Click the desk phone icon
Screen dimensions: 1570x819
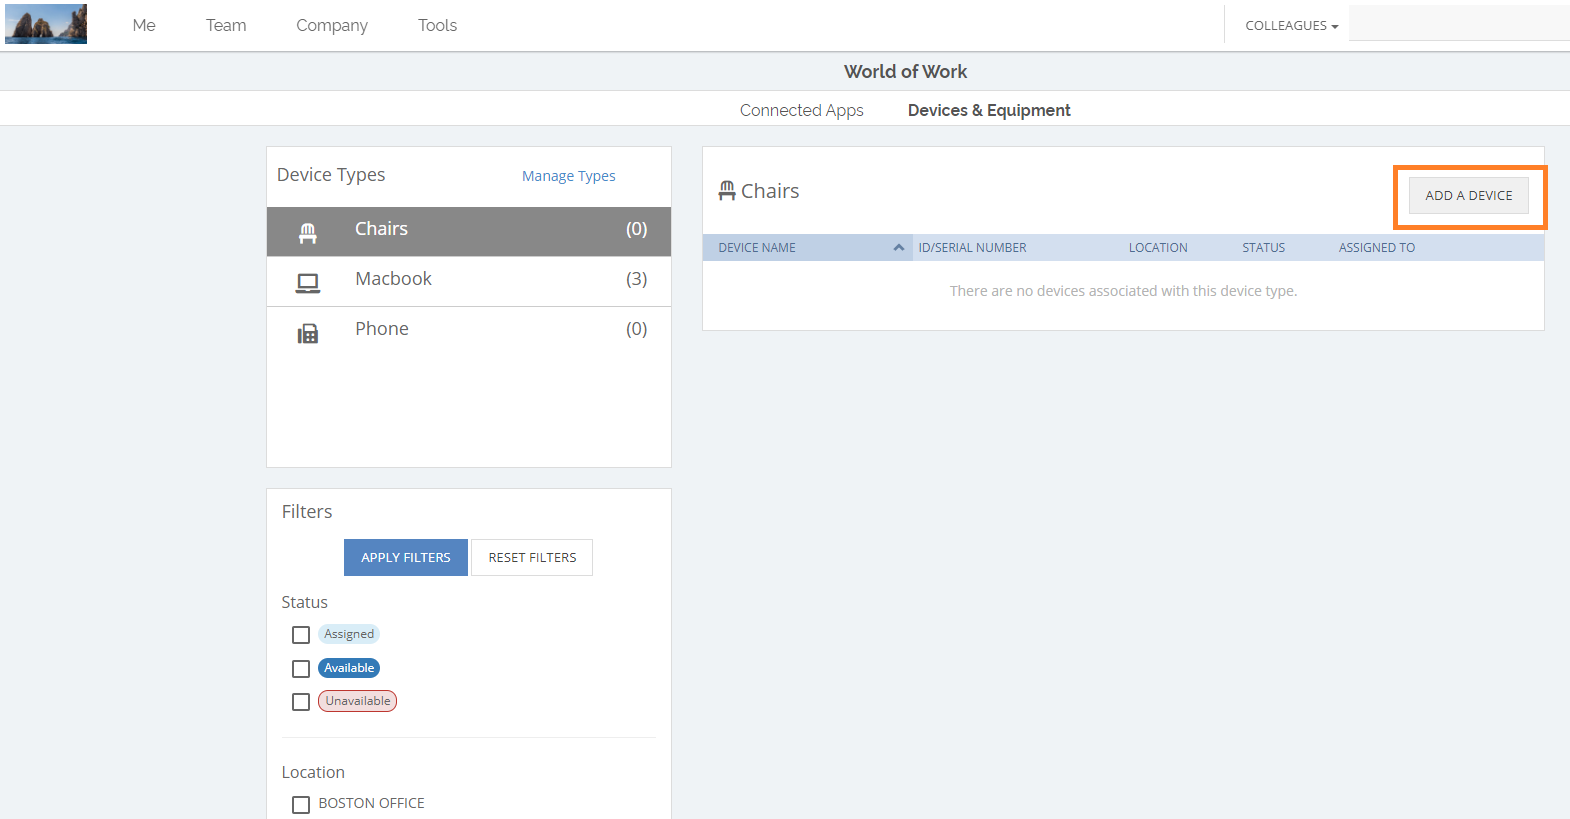coord(307,333)
